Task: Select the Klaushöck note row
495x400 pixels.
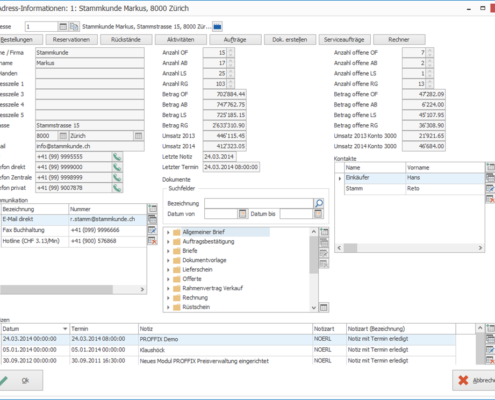Action: point(228,350)
